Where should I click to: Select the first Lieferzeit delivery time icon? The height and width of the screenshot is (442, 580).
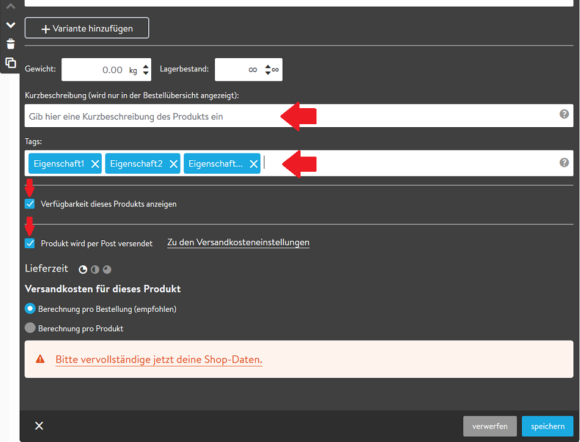tap(83, 270)
